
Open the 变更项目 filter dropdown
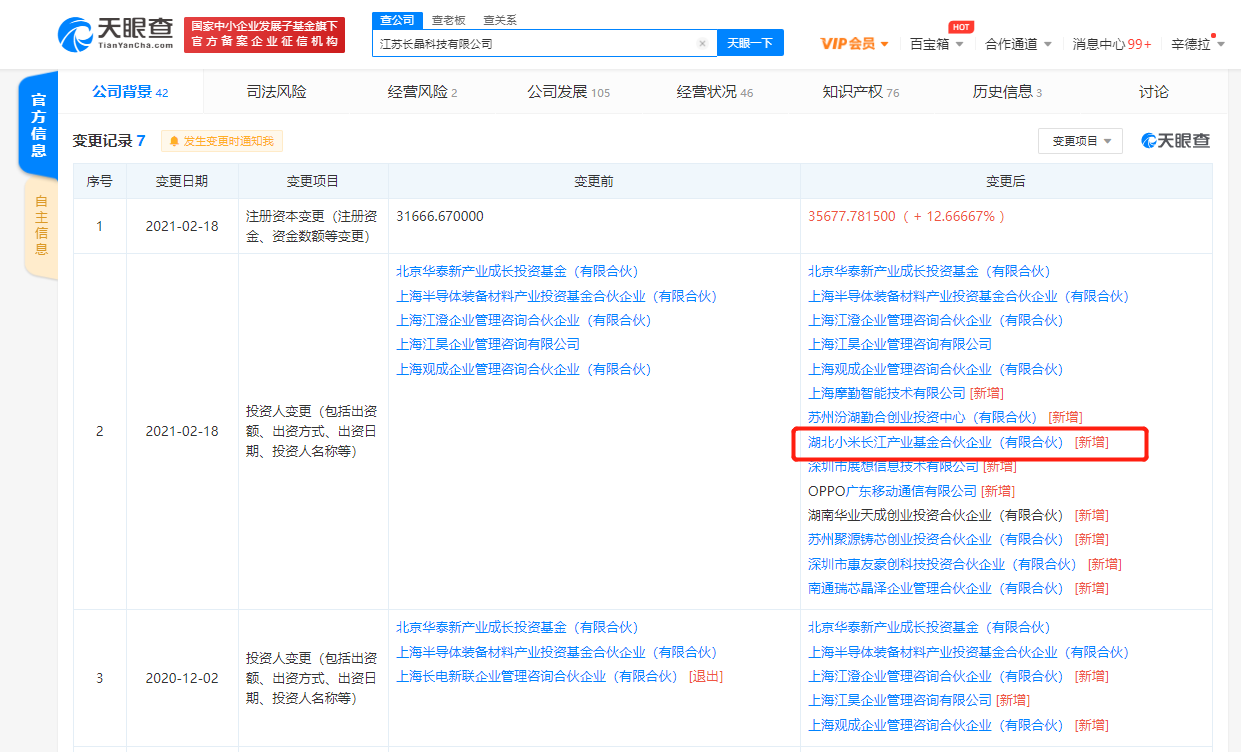point(1080,141)
